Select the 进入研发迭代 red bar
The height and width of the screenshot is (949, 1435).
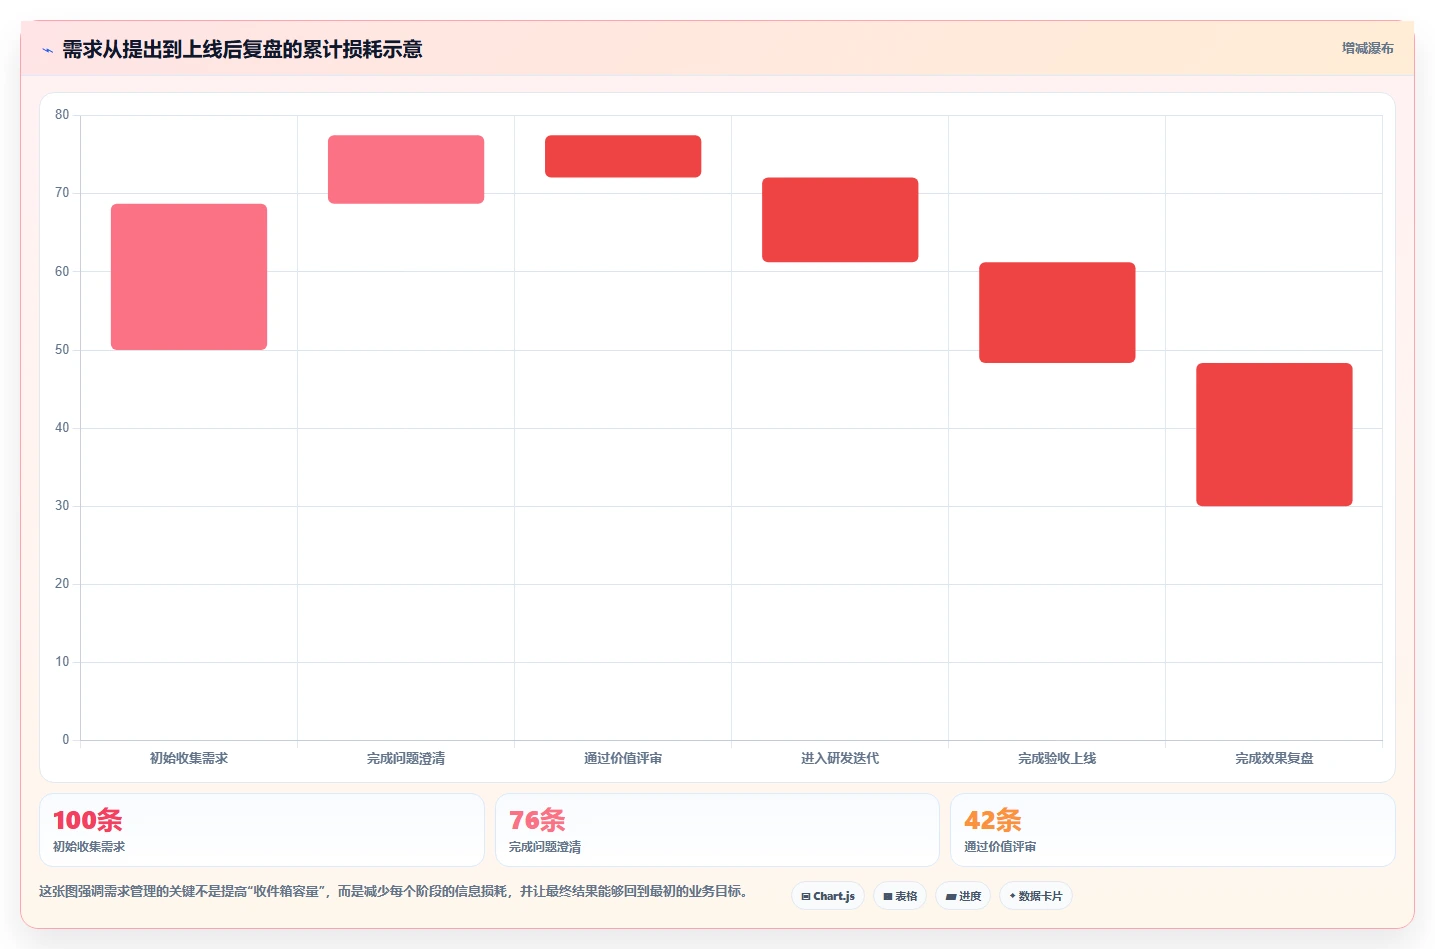(840, 220)
